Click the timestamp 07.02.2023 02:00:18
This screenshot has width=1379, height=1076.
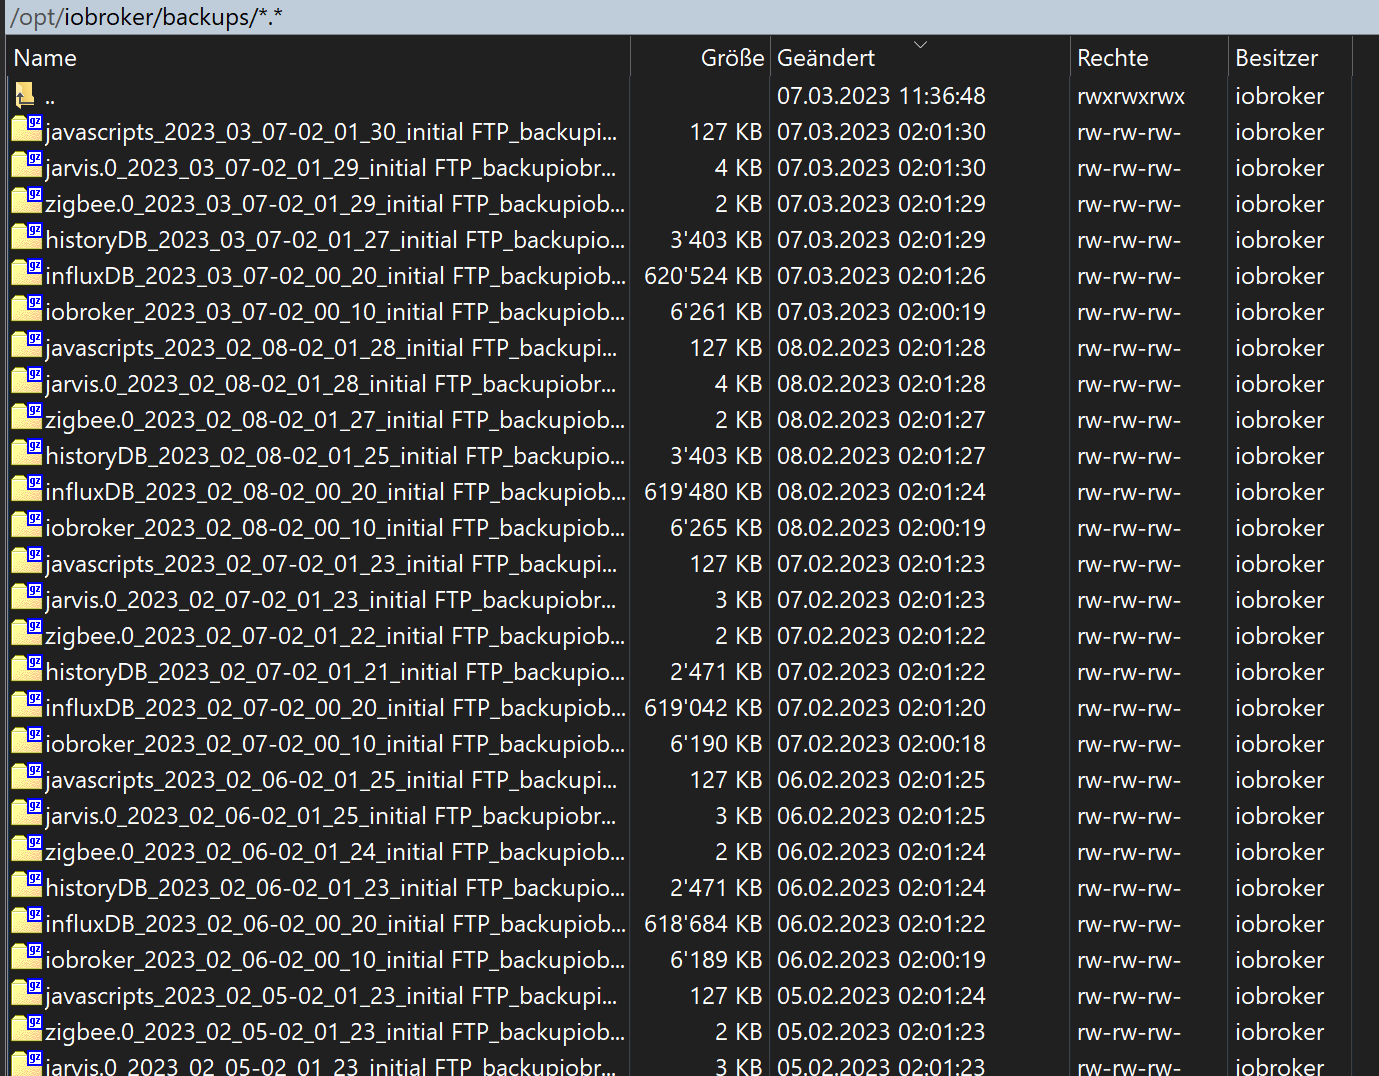coord(881,744)
